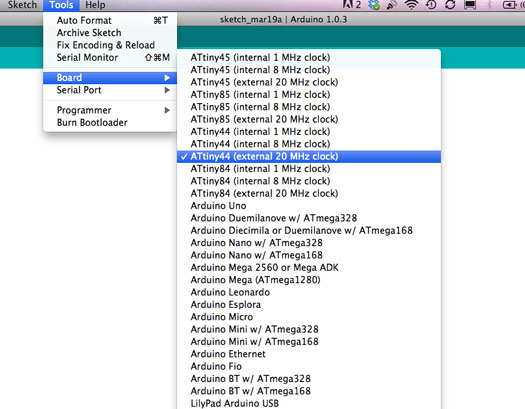Click the satellite dish menu bar icon
525x409 pixels.
[x=391, y=5]
